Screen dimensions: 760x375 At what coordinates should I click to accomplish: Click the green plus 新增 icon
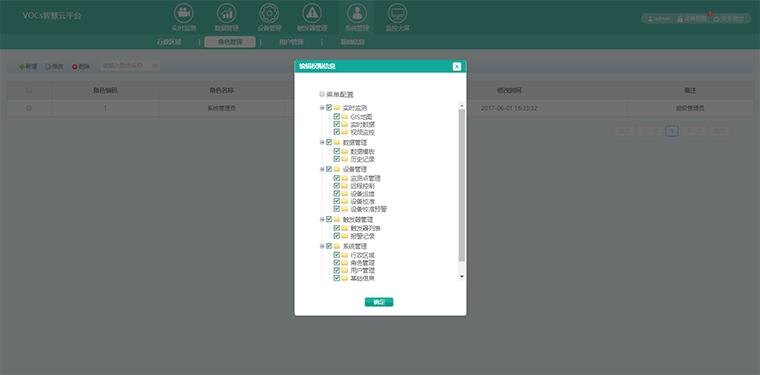(x=22, y=66)
